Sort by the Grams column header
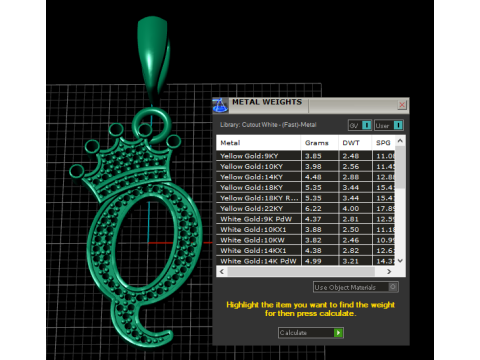The width and height of the screenshot is (480, 360). click(320, 143)
